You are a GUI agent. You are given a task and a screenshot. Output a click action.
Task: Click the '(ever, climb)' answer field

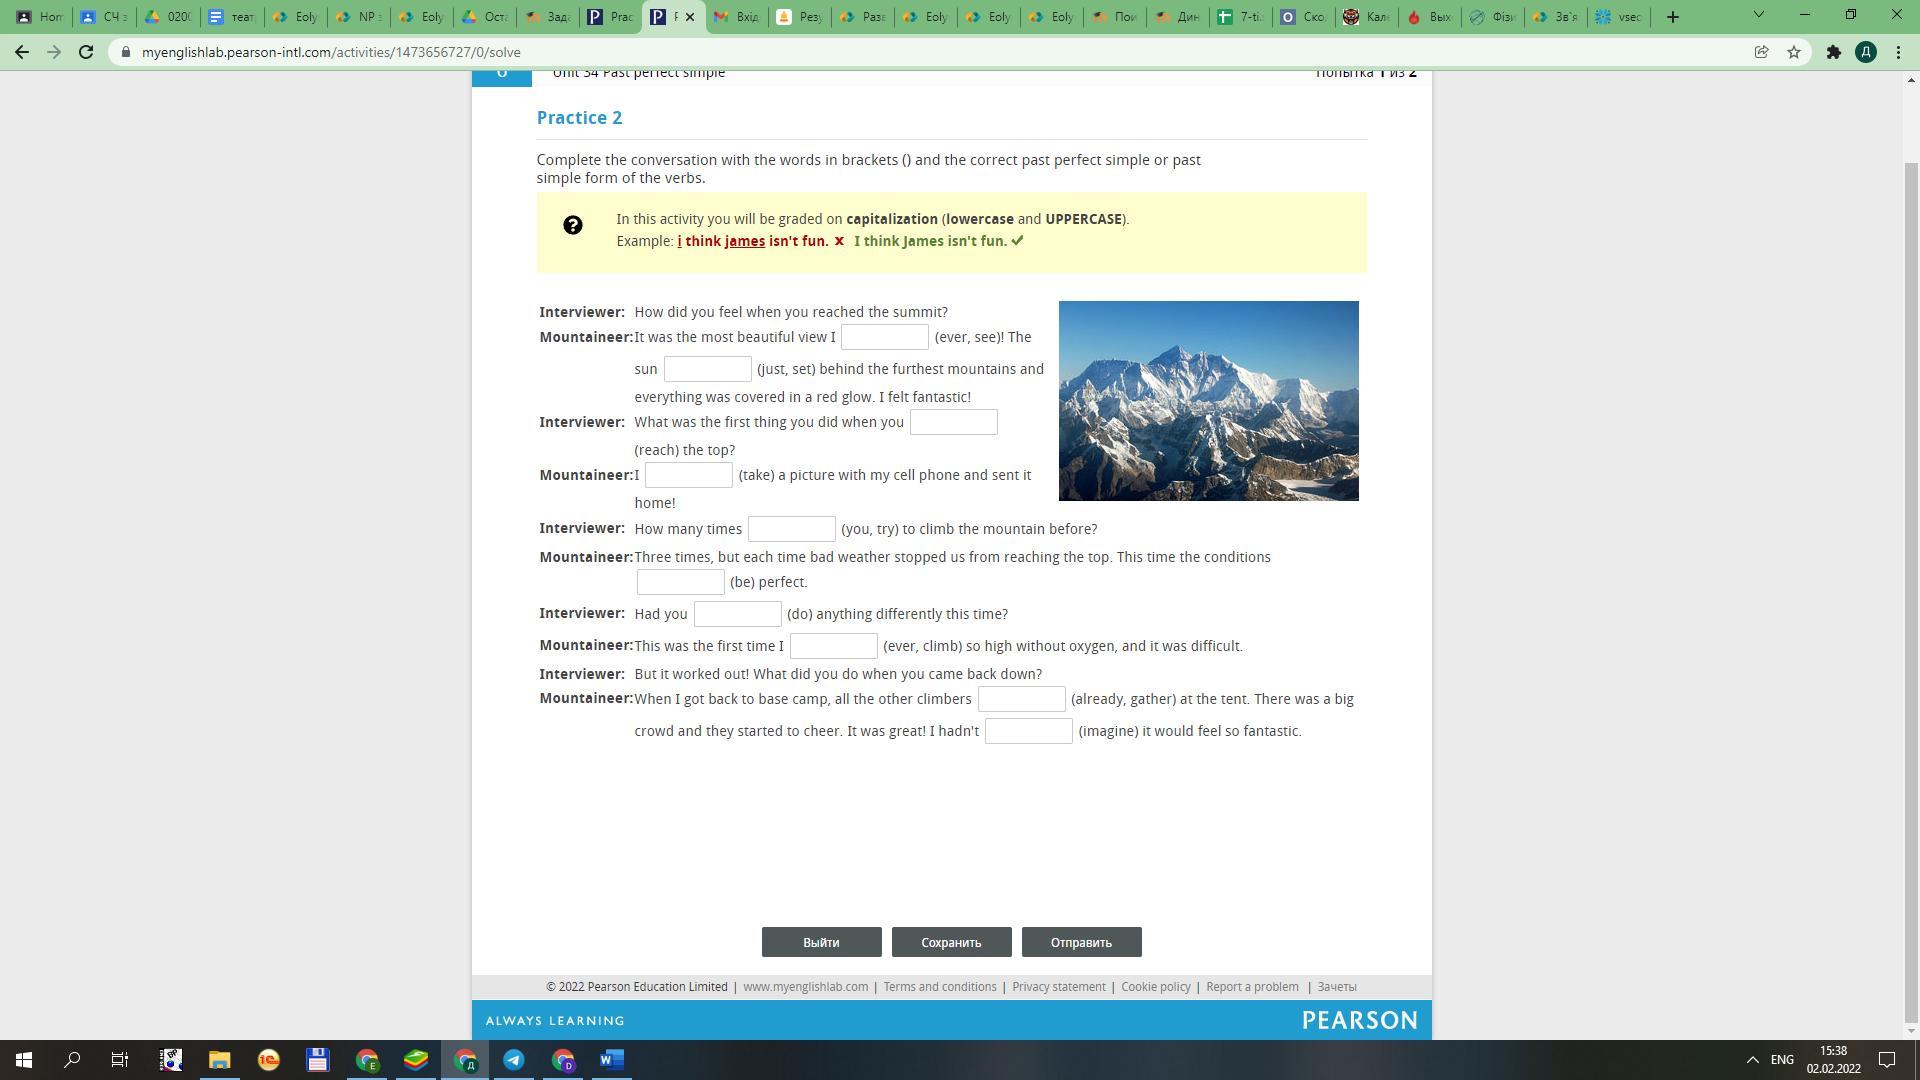click(x=834, y=646)
